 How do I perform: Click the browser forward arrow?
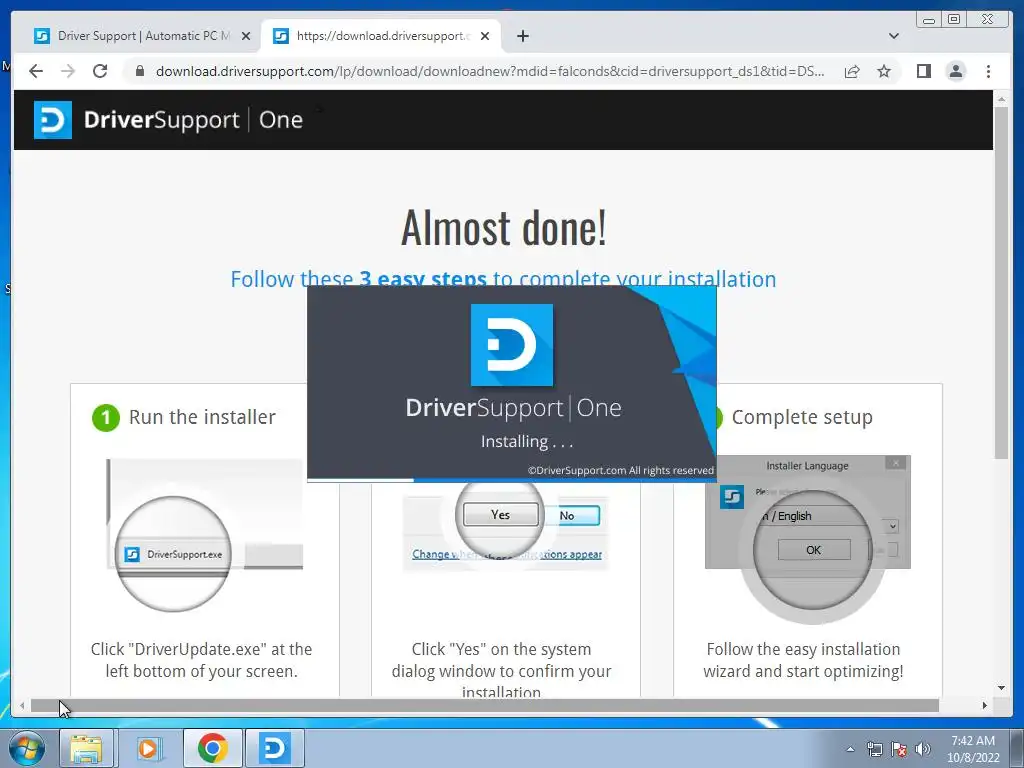click(x=68, y=71)
